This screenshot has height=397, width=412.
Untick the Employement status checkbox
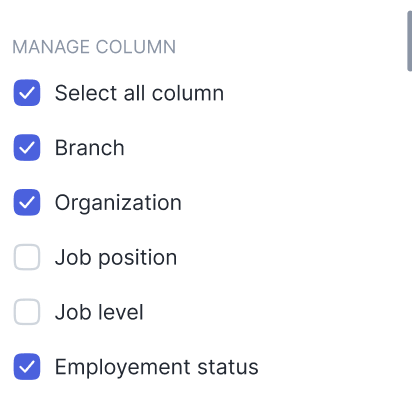tap(27, 366)
